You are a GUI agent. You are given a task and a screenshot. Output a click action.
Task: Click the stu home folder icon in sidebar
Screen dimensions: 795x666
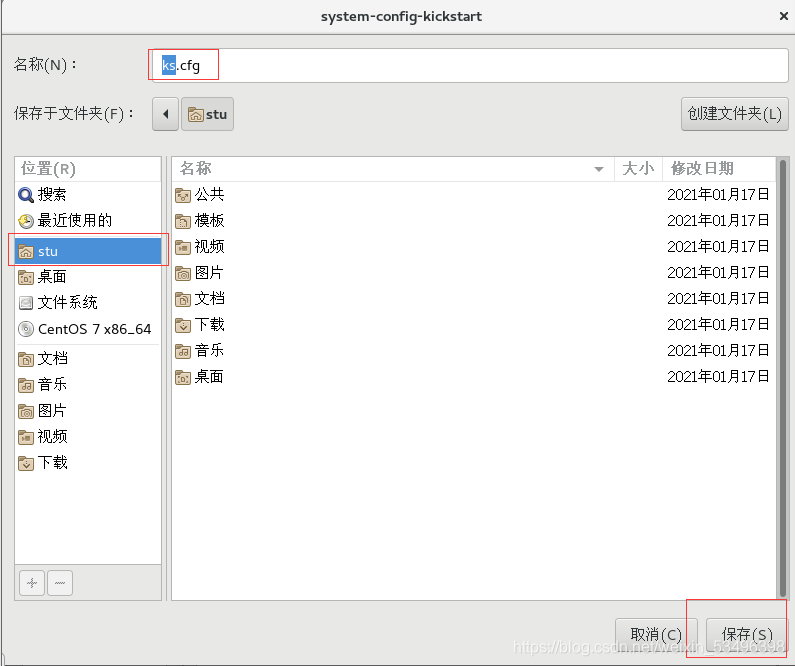(26, 251)
